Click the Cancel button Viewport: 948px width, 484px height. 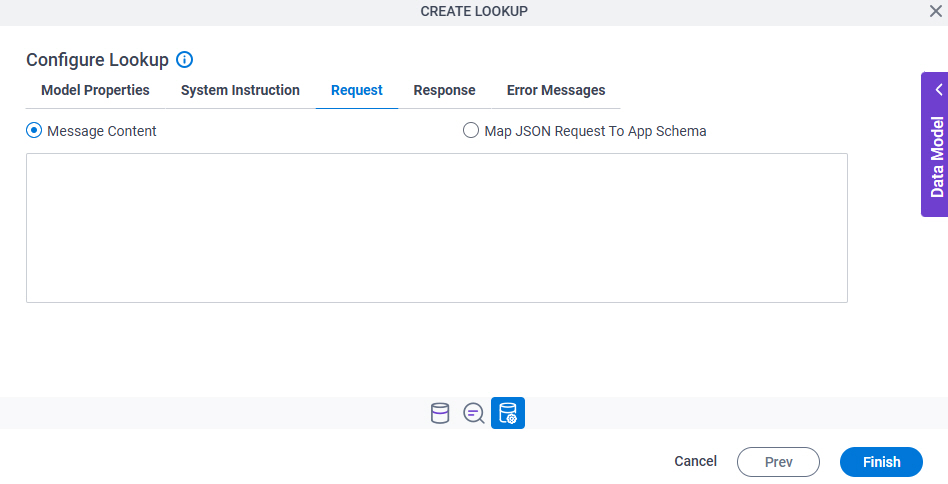pos(695,462)
